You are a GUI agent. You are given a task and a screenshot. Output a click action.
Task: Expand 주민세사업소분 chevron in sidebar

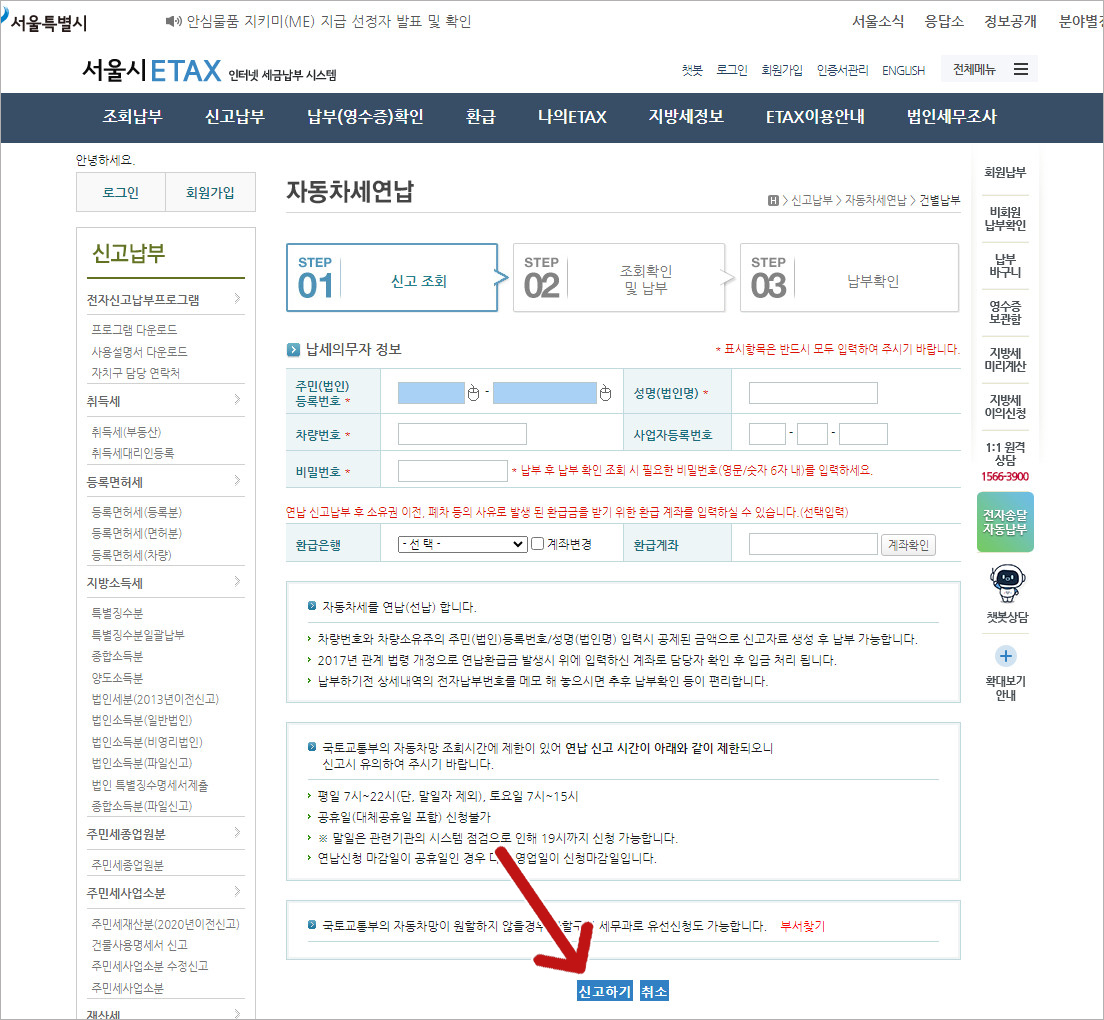pyautogui.click(x=237, y=892)
